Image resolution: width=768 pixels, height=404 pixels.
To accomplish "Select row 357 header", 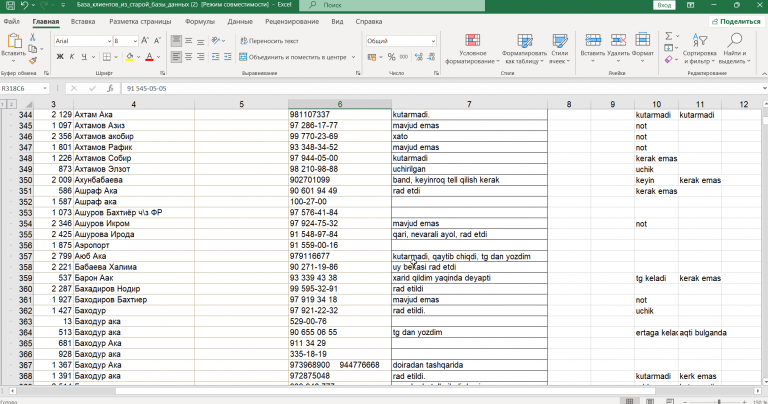I will tap(25, 256).
